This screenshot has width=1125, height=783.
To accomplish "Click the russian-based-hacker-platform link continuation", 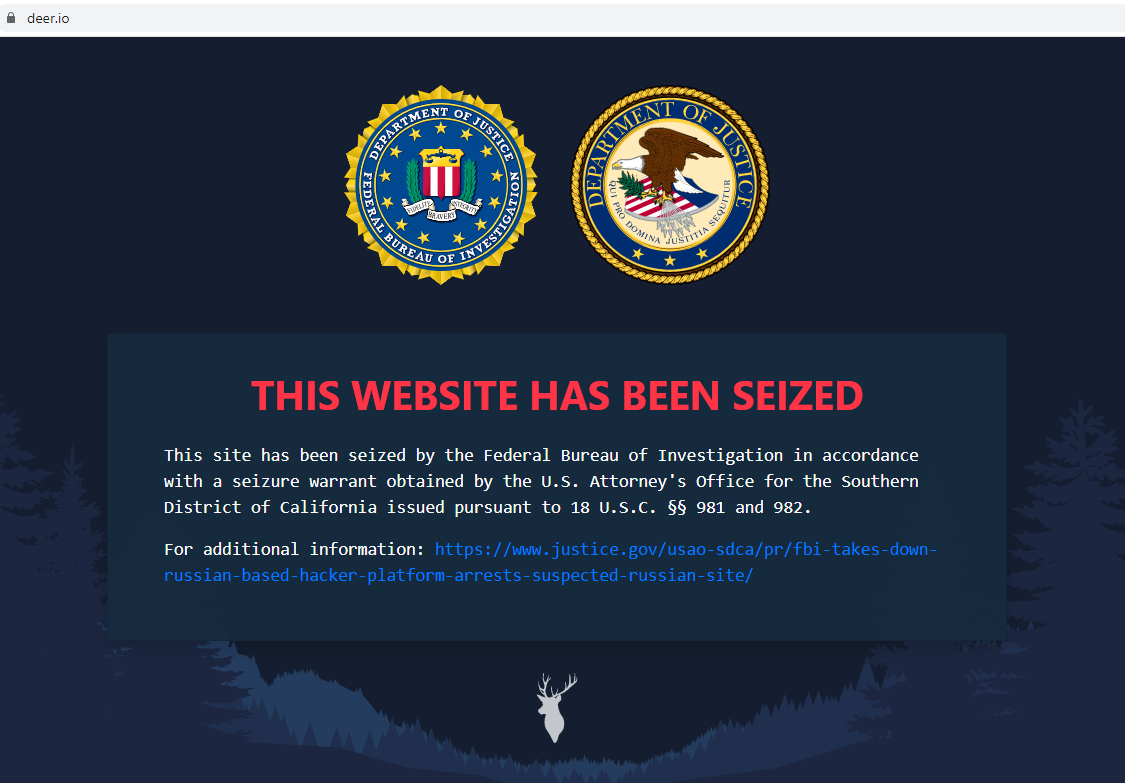I will click(x=458, y=576).
